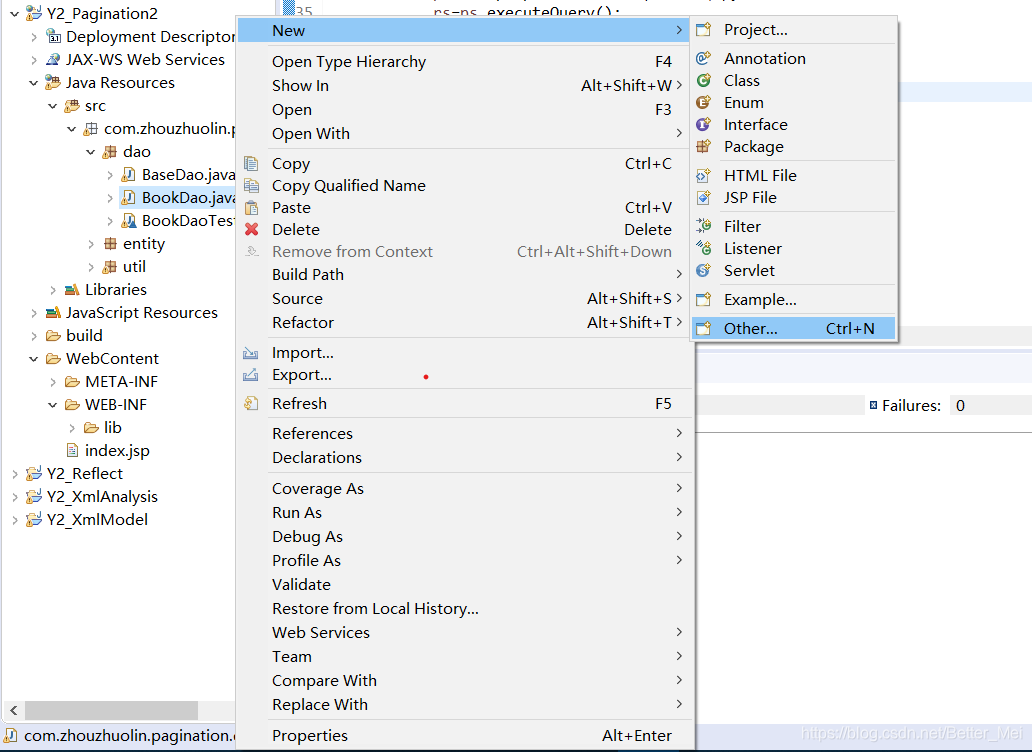The height and width of the screenshot is (752, 1032).
Task: Open the Compare With submenu
Action: 463,680
